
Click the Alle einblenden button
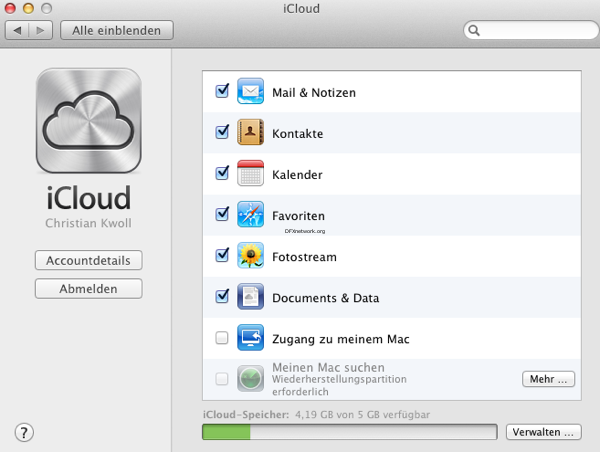click(117, 30)
